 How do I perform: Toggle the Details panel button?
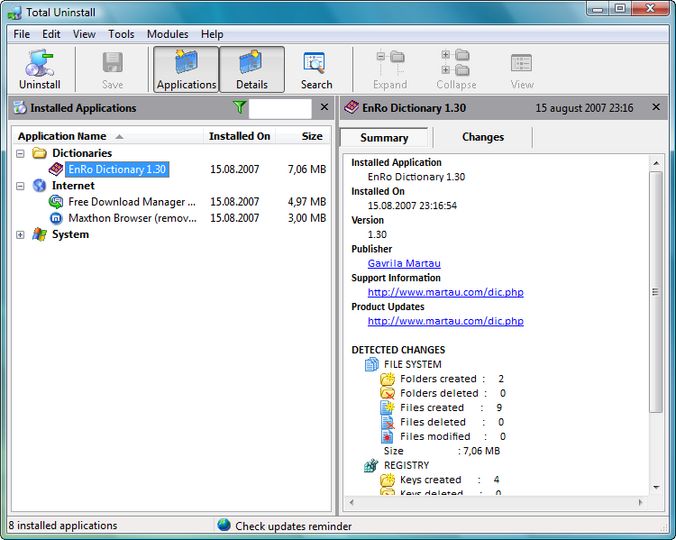(252, 69)
